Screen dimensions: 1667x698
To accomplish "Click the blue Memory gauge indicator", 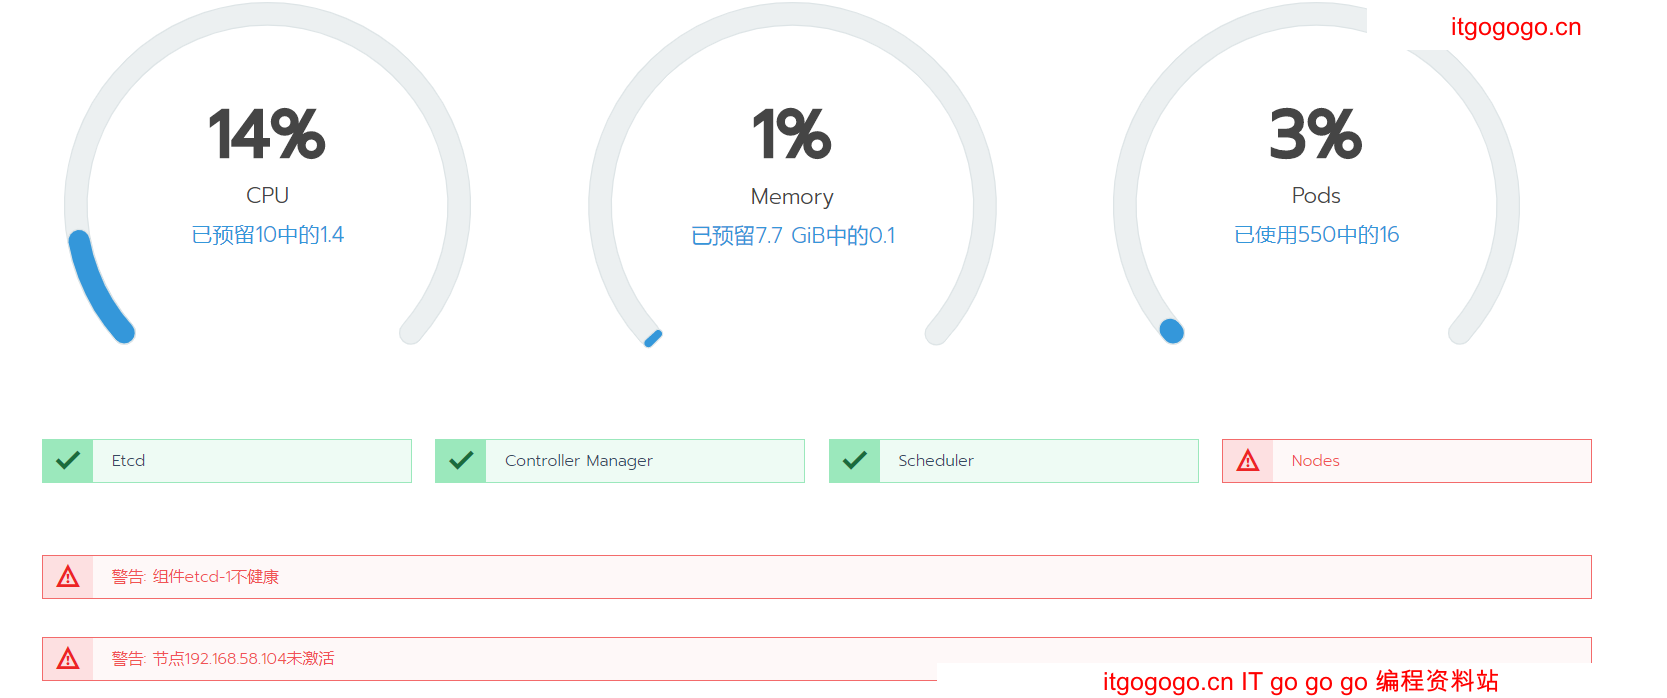I will [x=653, y=339].
